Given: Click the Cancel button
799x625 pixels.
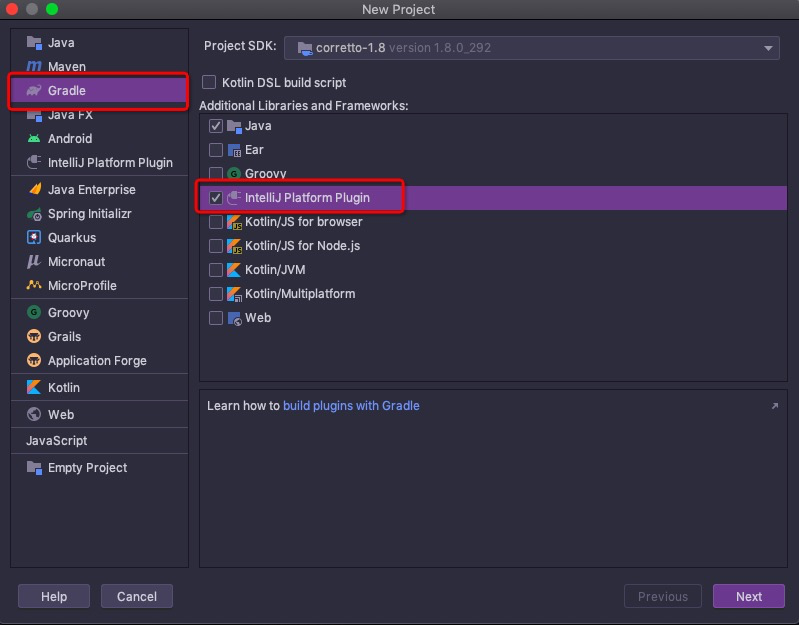Looking at the screenshot, I should click(137, 596).
